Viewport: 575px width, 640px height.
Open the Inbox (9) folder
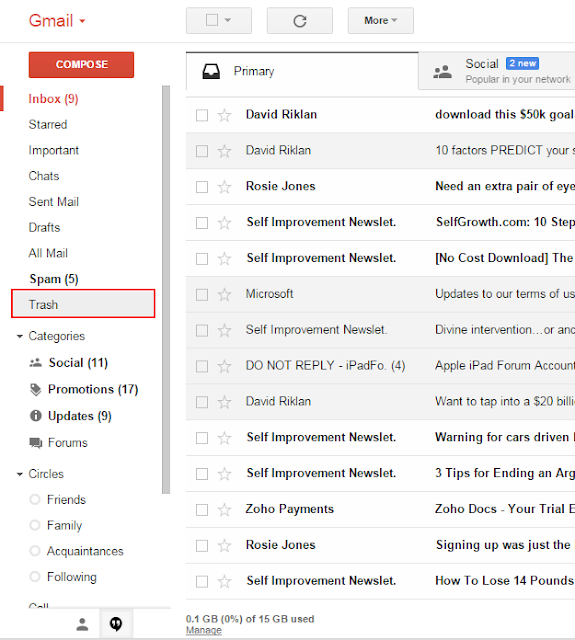53,99
